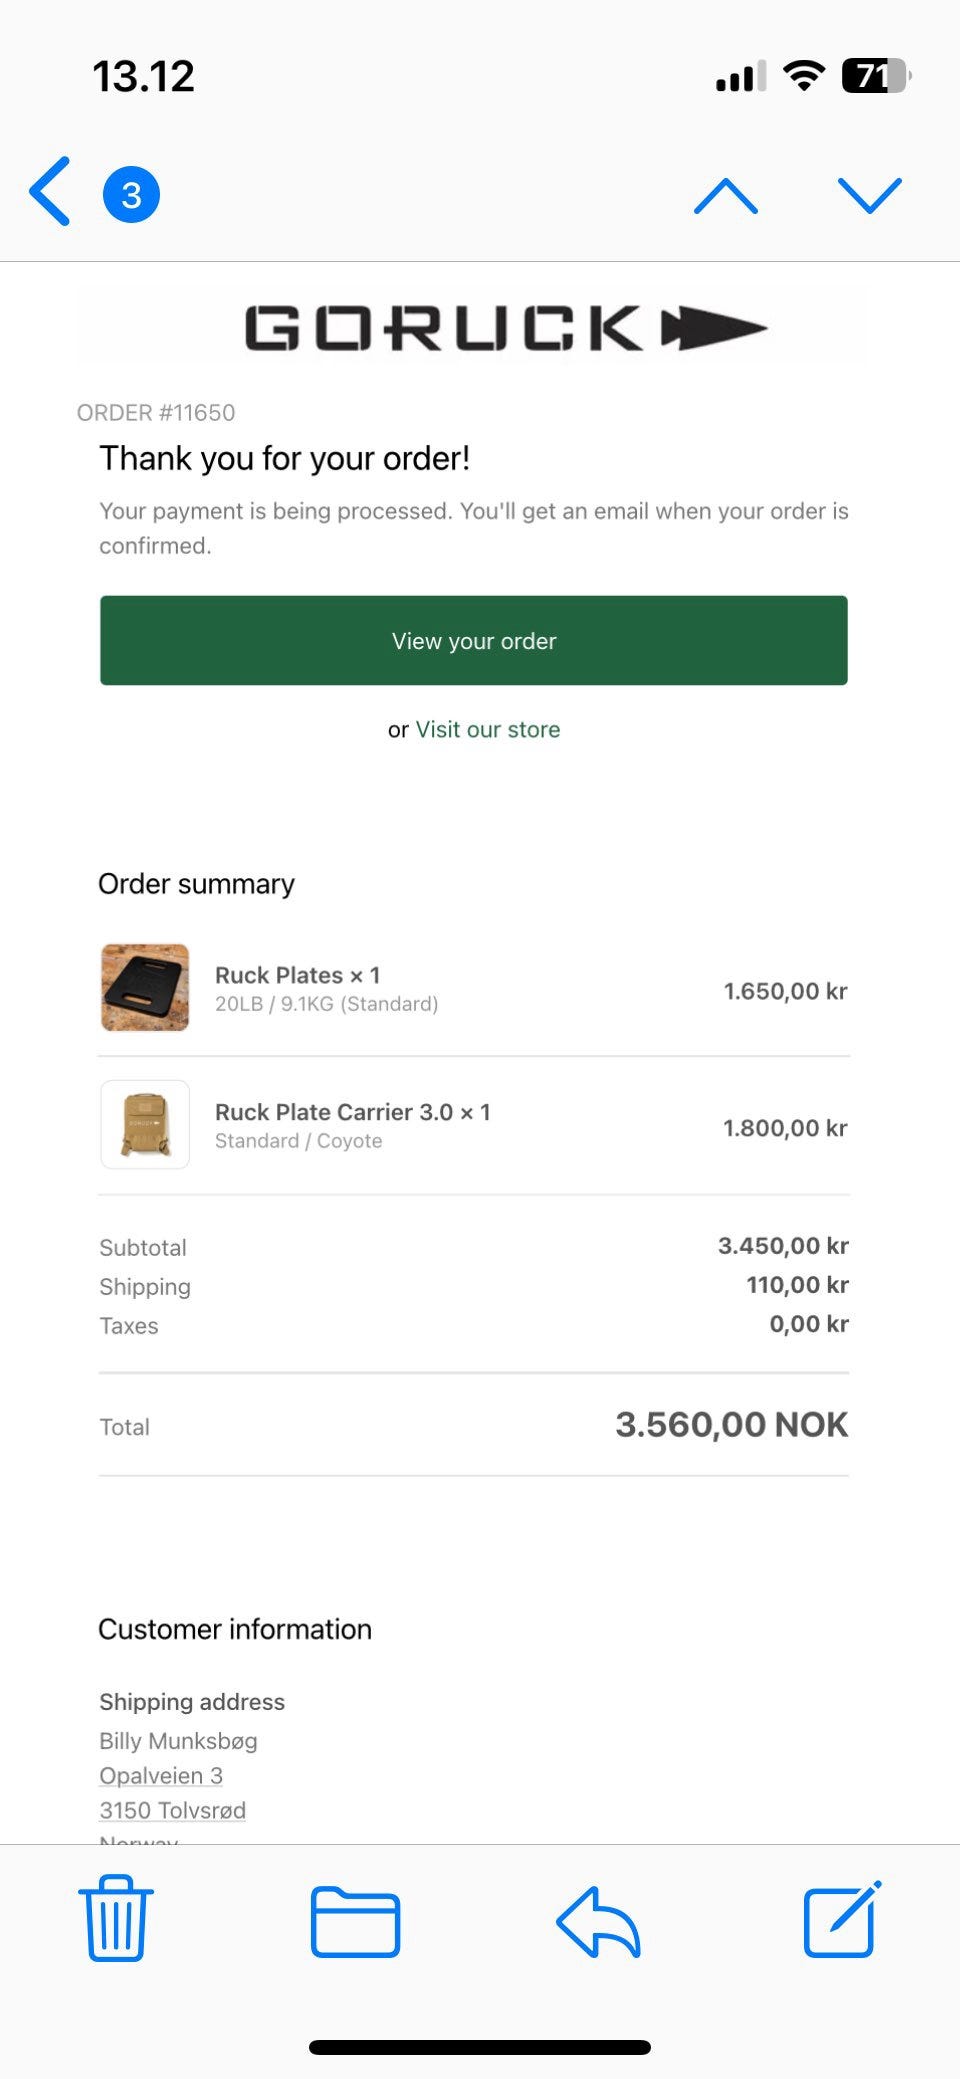Tap the Ruck Plates product thumbnail

(x=145, y=988)
